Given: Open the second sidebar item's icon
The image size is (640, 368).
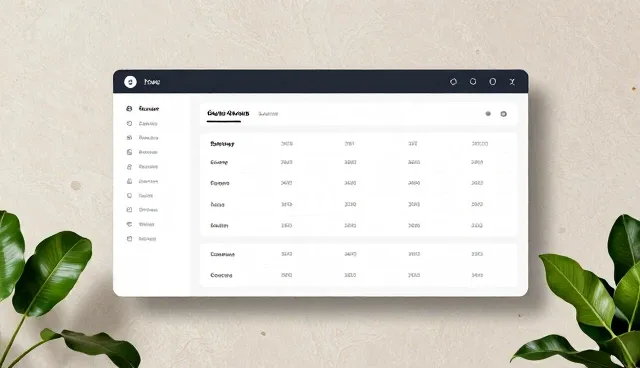Looking at the screenshot, I should coord(129,123).
